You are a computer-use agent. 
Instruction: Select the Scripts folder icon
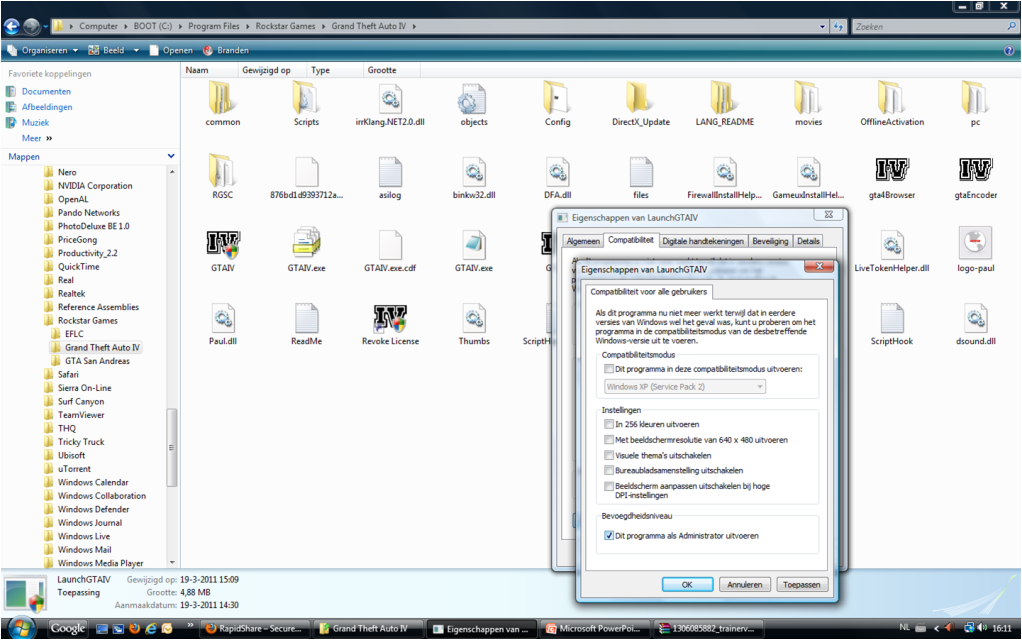point(306,98)
